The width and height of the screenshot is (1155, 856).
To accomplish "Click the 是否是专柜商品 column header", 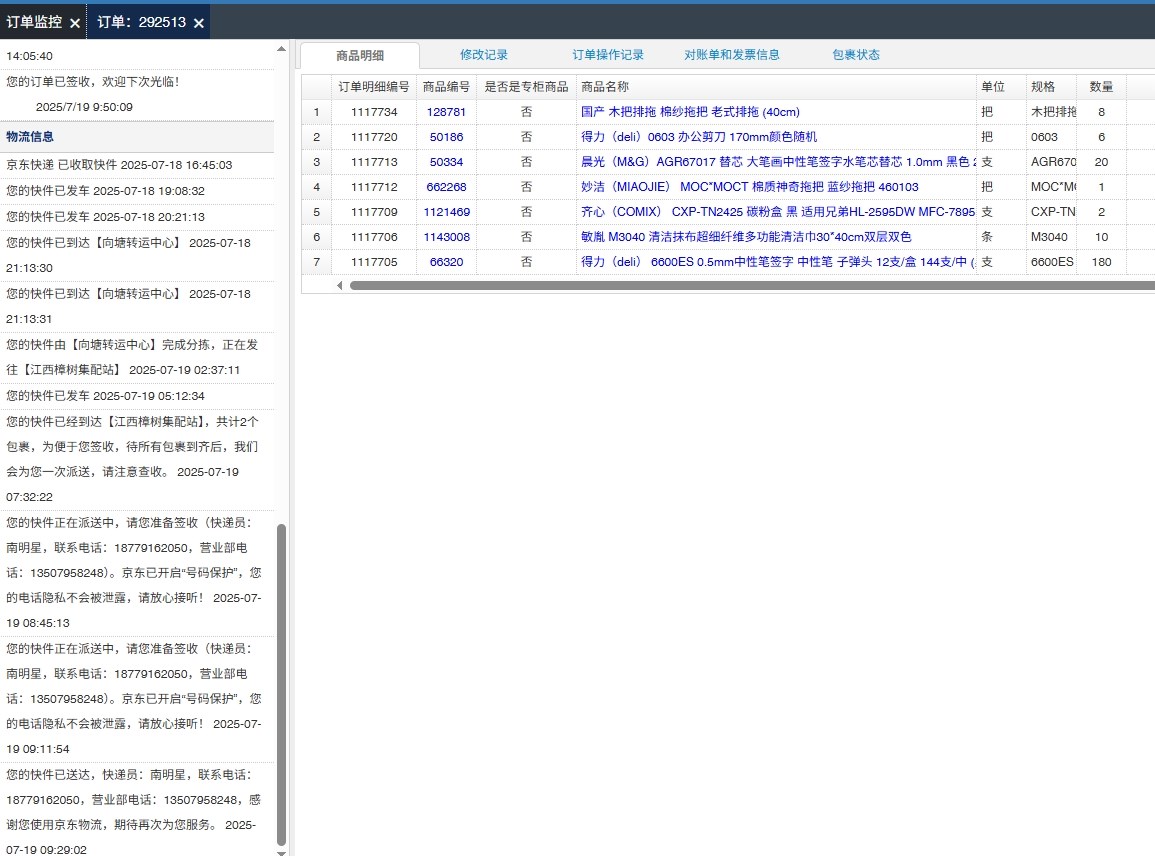I will click(x=526, y=87).
